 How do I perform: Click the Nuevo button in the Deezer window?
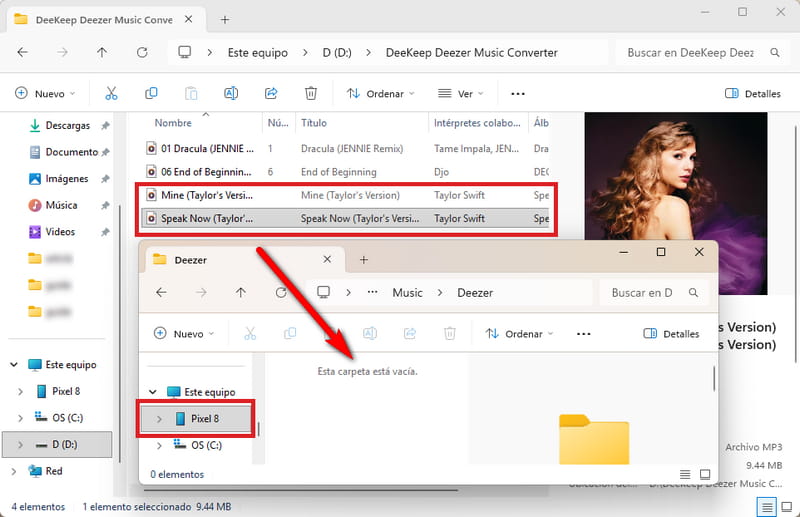pos(184,334)
